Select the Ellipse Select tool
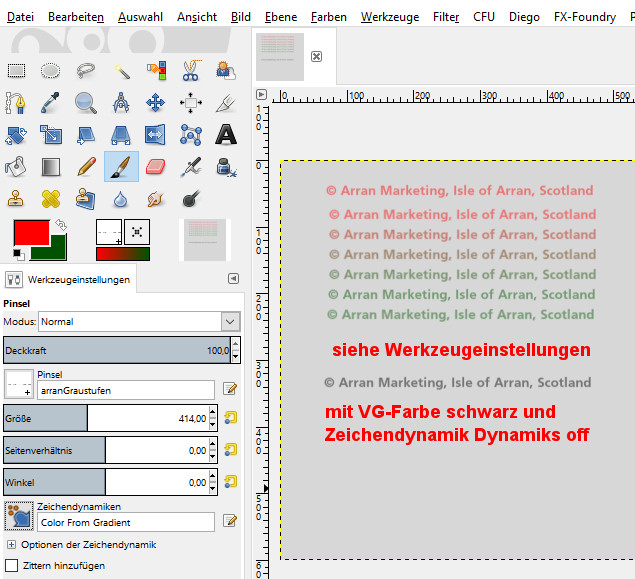The image size is (635, 579). click(x=51, y=70)
